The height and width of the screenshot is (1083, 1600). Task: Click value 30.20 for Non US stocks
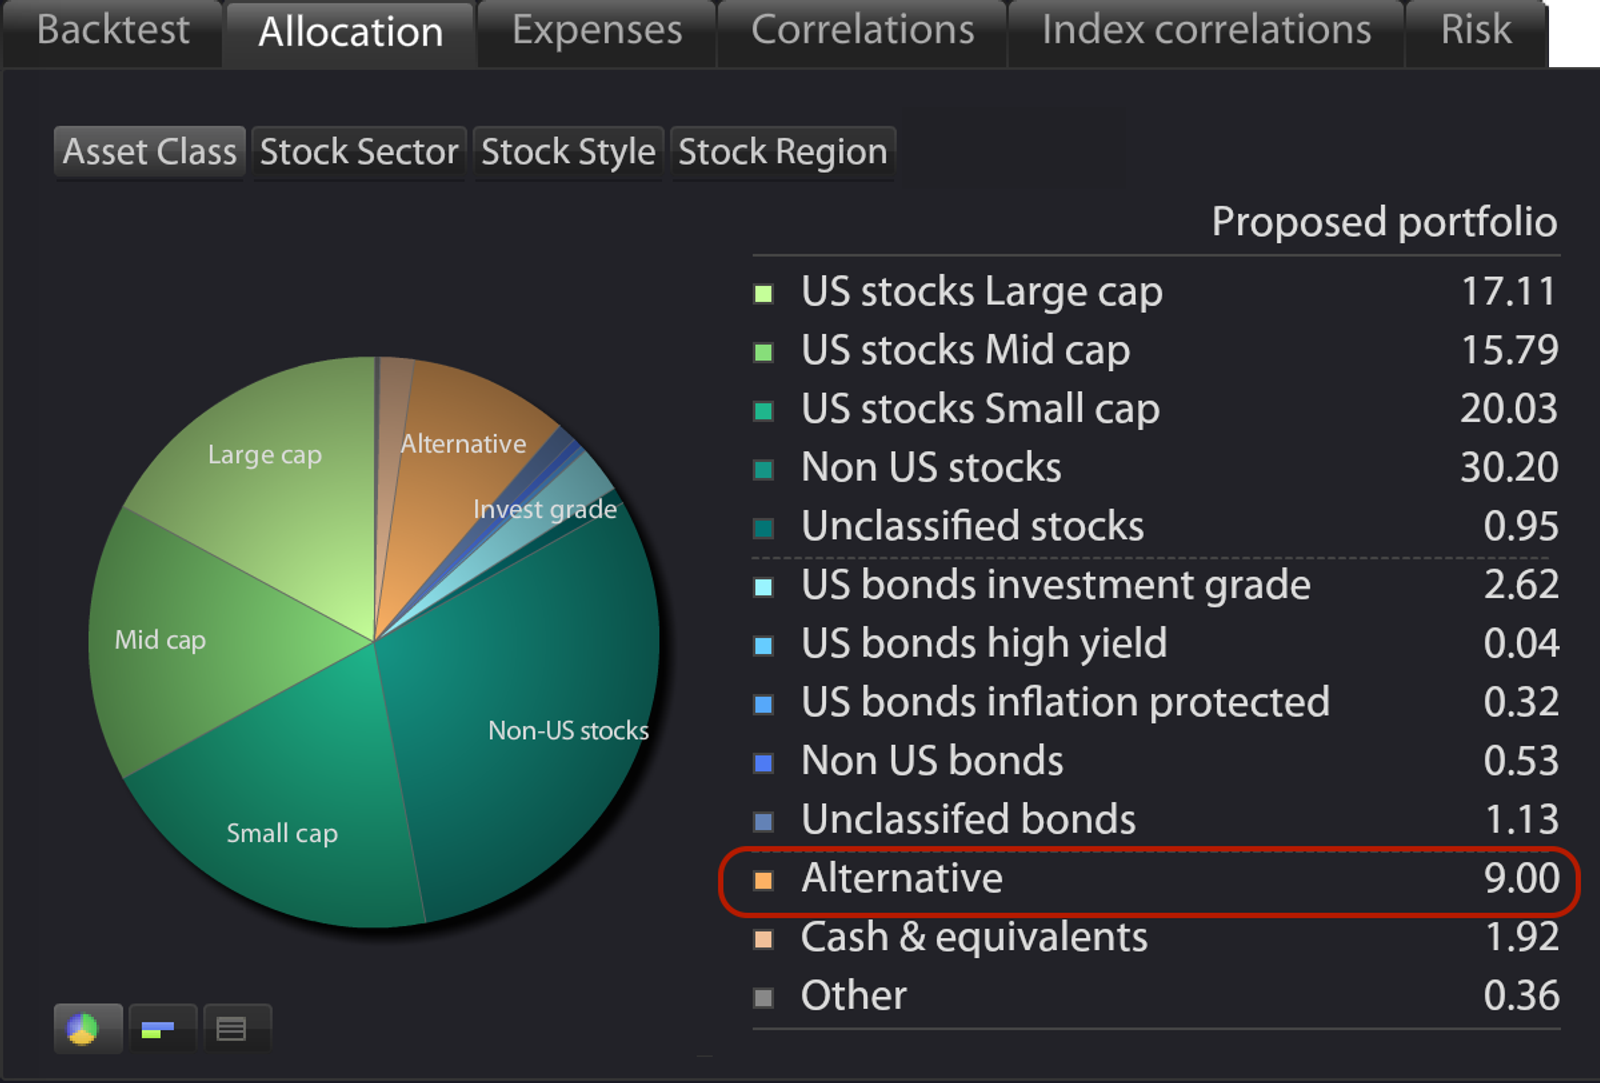point(1509,467)
